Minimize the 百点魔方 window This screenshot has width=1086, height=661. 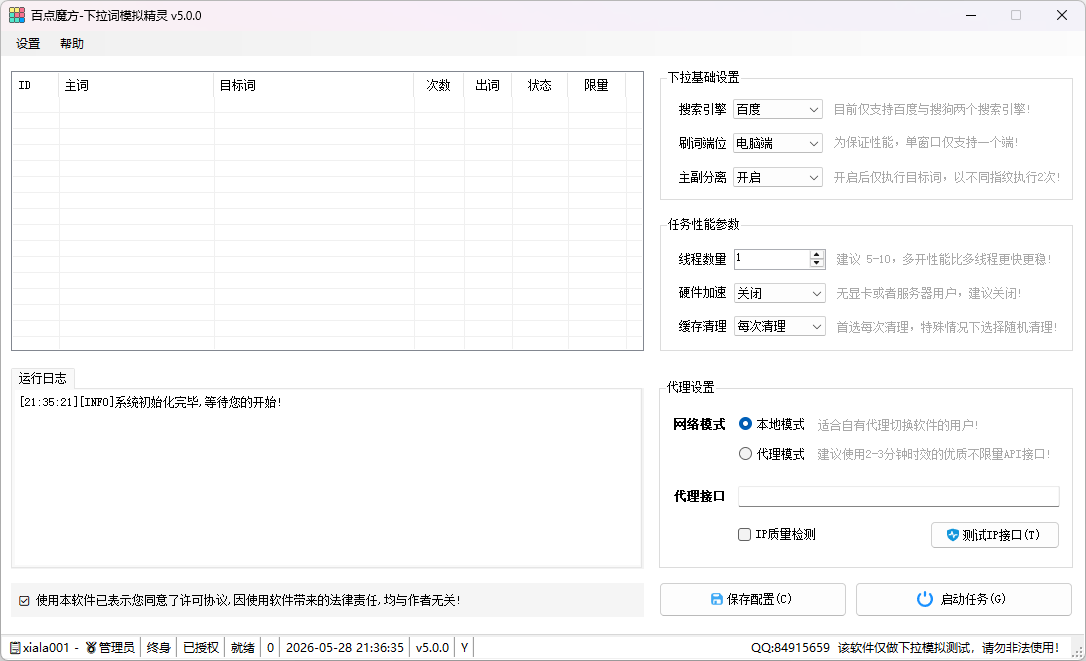[971, 15]
